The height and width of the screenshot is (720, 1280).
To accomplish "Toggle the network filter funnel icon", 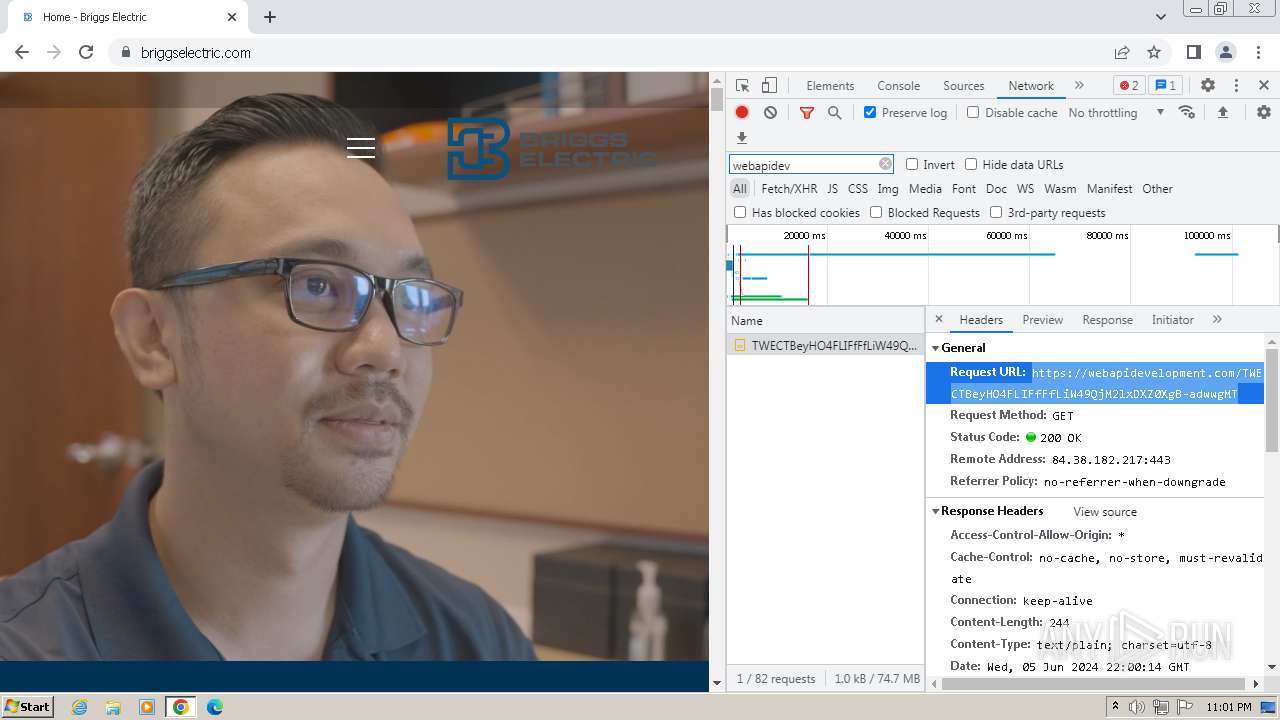I will coord(807,113).
